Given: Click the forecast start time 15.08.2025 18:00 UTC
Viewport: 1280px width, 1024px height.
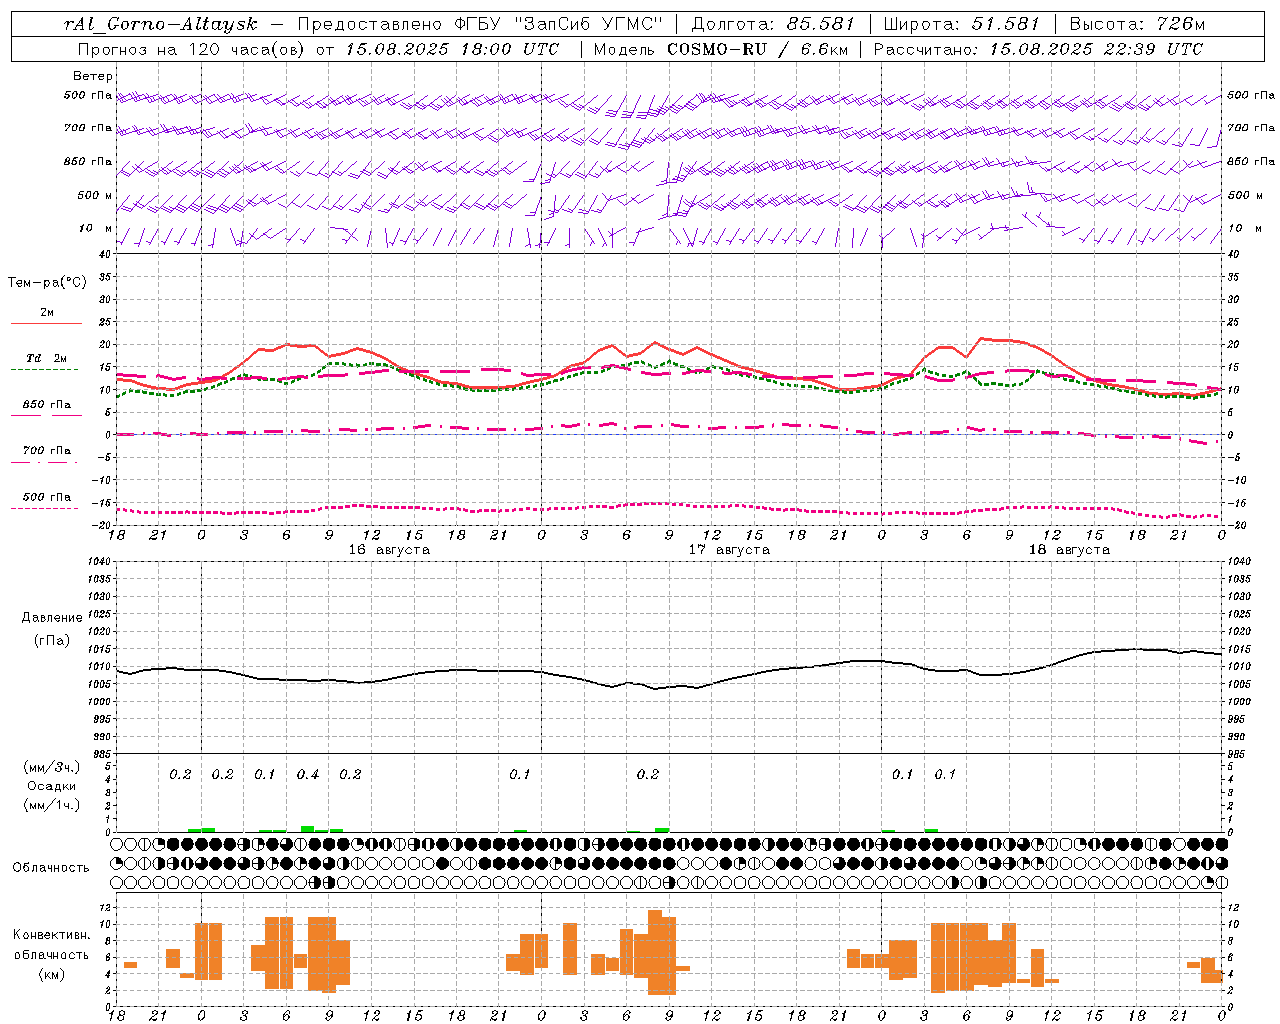Looking at the screenshot, I should (452, 49).
